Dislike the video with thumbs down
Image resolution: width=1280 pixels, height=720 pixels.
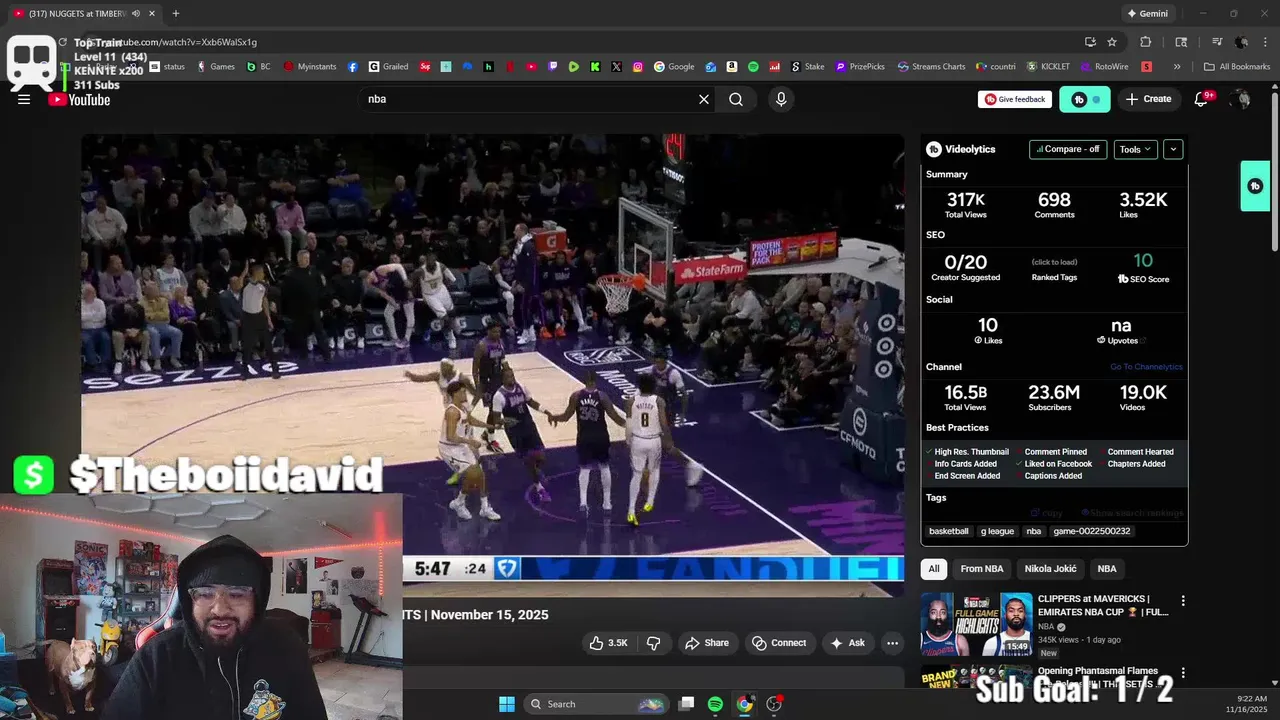[x=654, y=643]
